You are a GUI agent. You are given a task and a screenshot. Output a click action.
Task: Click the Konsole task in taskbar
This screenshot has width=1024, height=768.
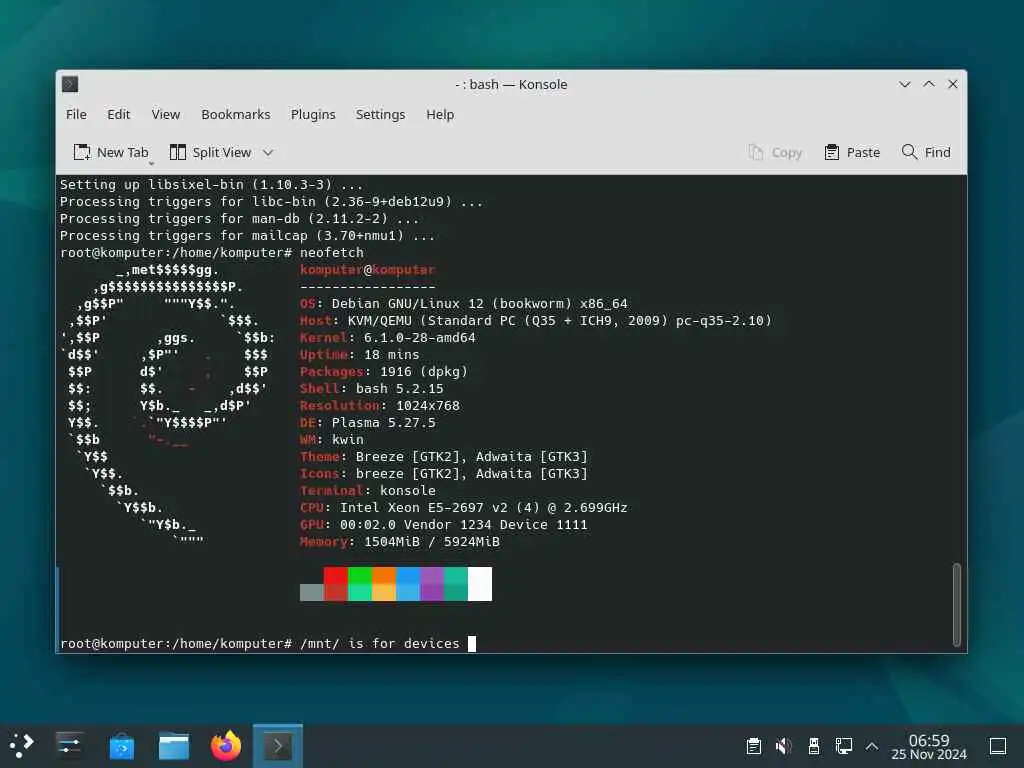(278, 745)
